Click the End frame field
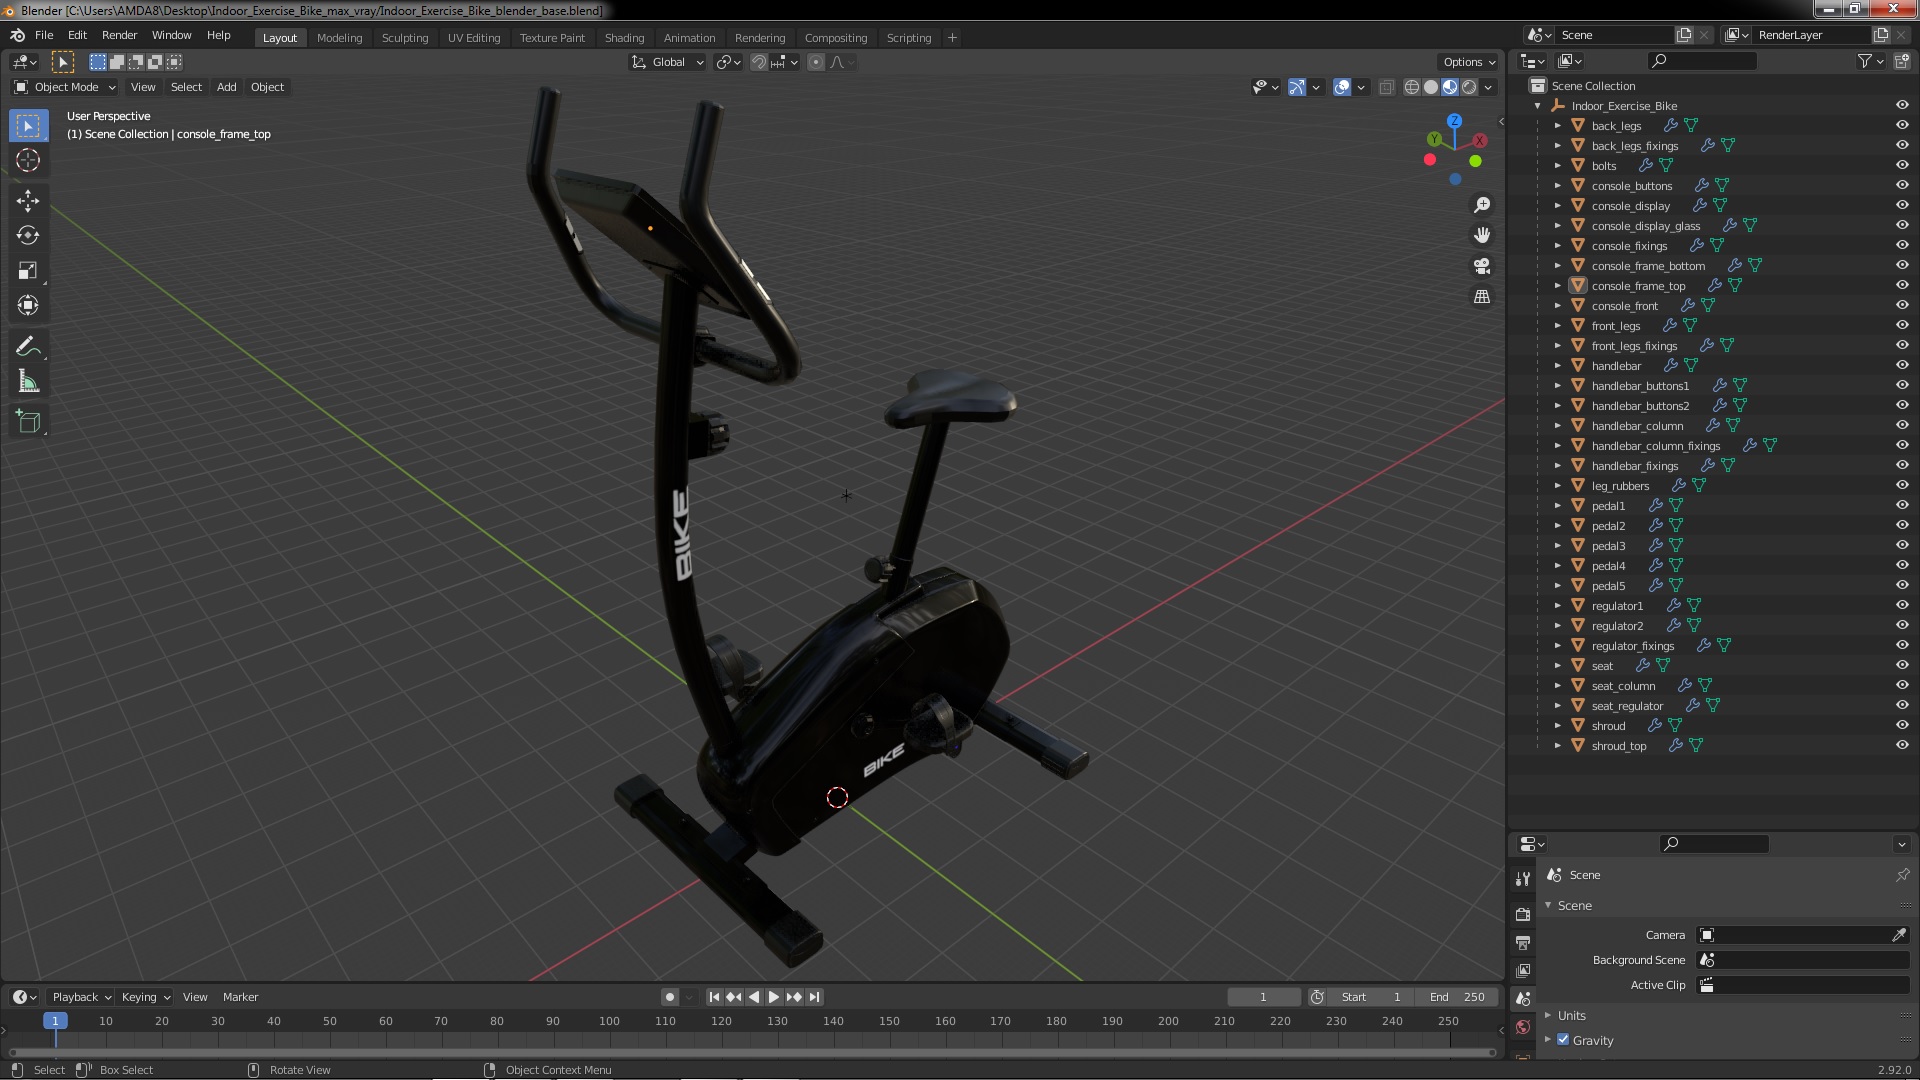The height and width of the screenshot is (1080, 1920). [x=1457, y=997]
